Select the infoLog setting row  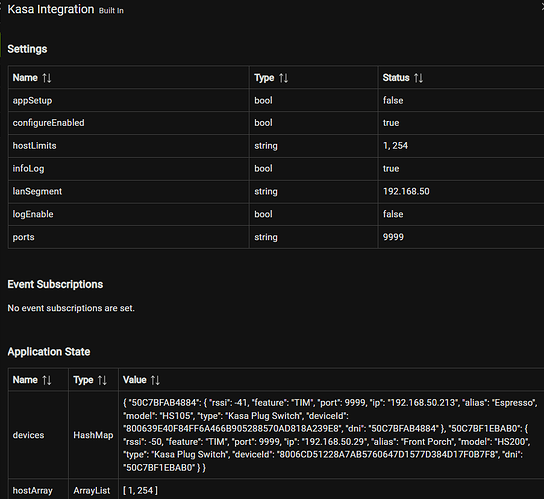[x=276, y=168]
